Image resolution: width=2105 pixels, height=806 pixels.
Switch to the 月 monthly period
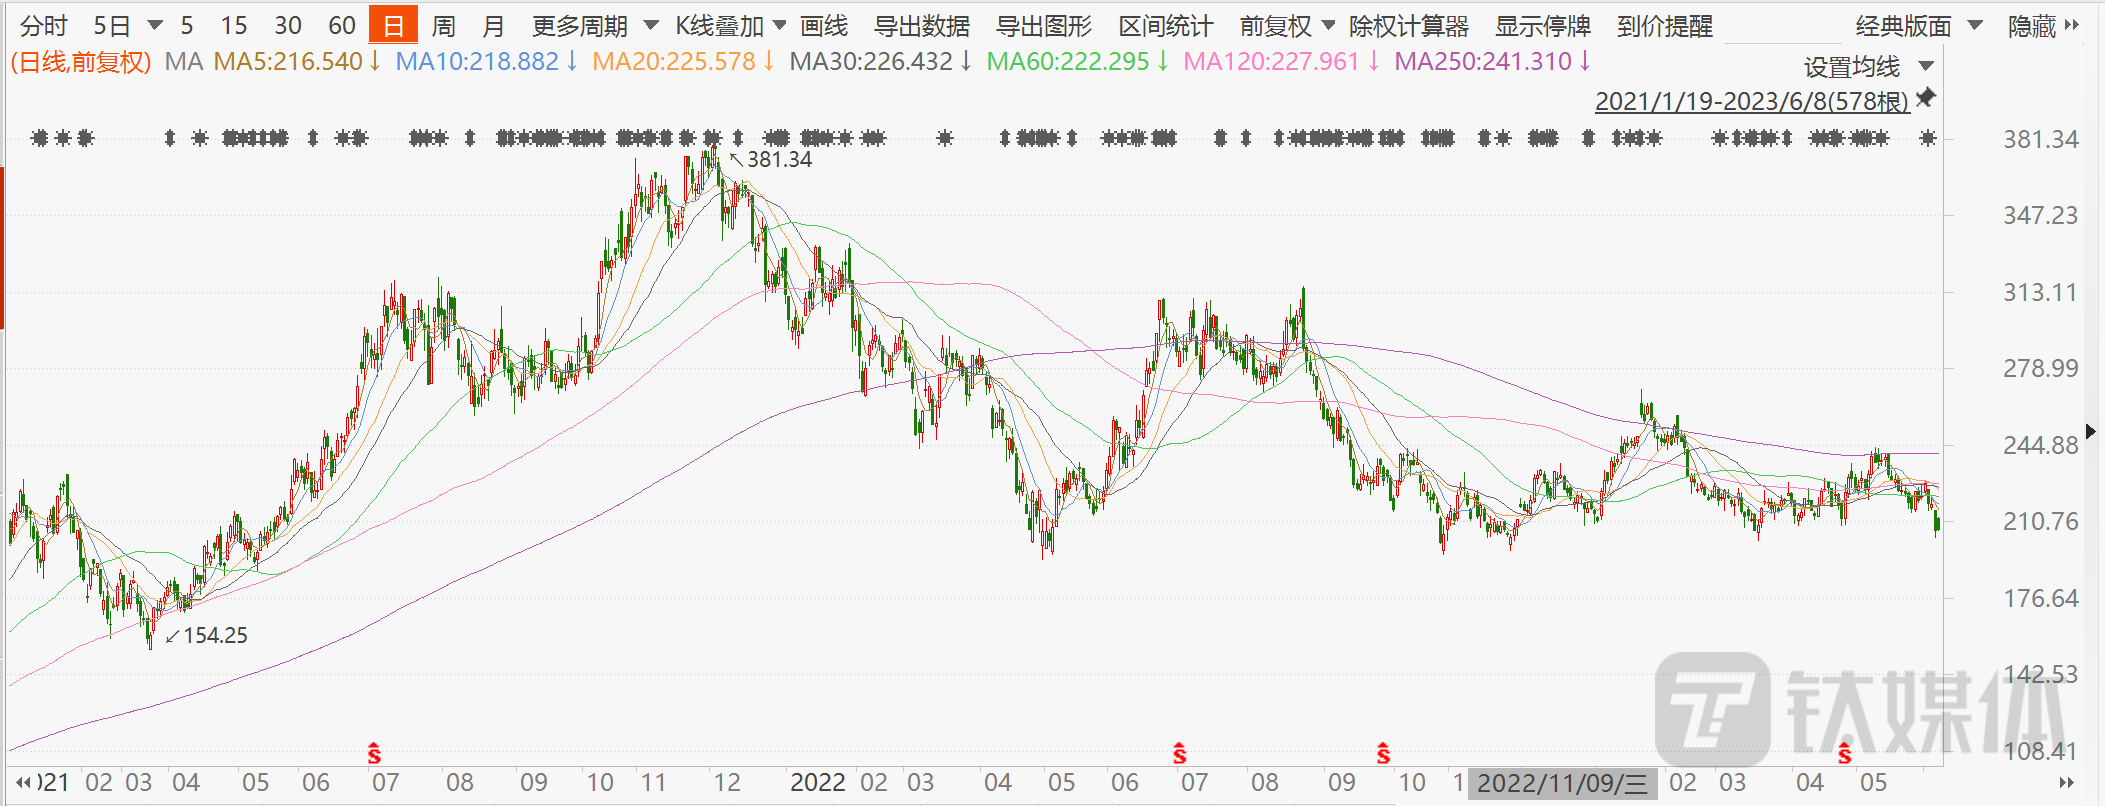pos(493,26)
